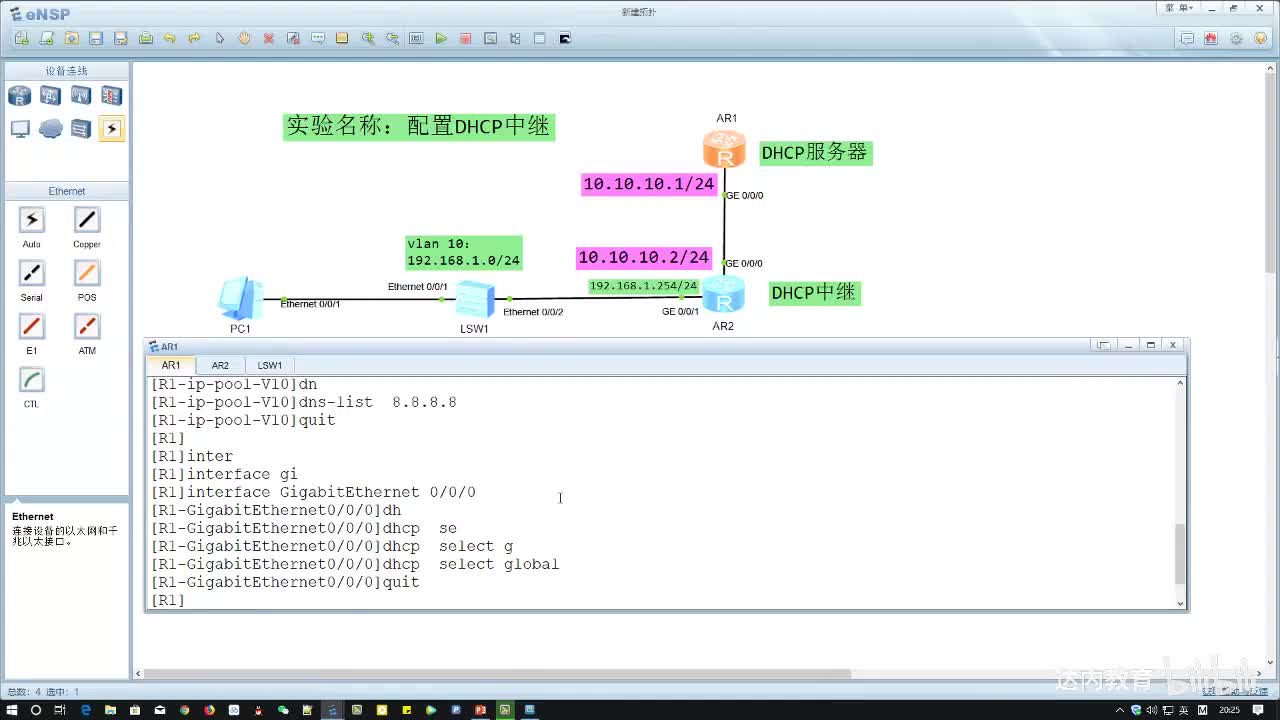Click the terminal vertical scrollbar thumb
The width and height of the screenshot is (1280, 720).
(x=1180, y=553)
